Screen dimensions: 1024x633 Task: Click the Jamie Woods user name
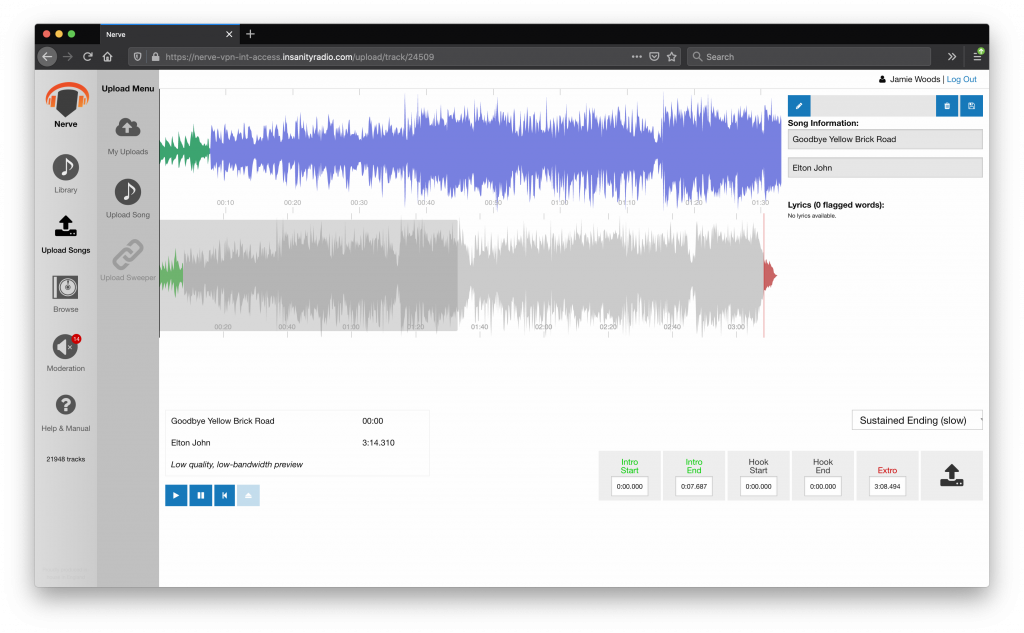point(914,79)
